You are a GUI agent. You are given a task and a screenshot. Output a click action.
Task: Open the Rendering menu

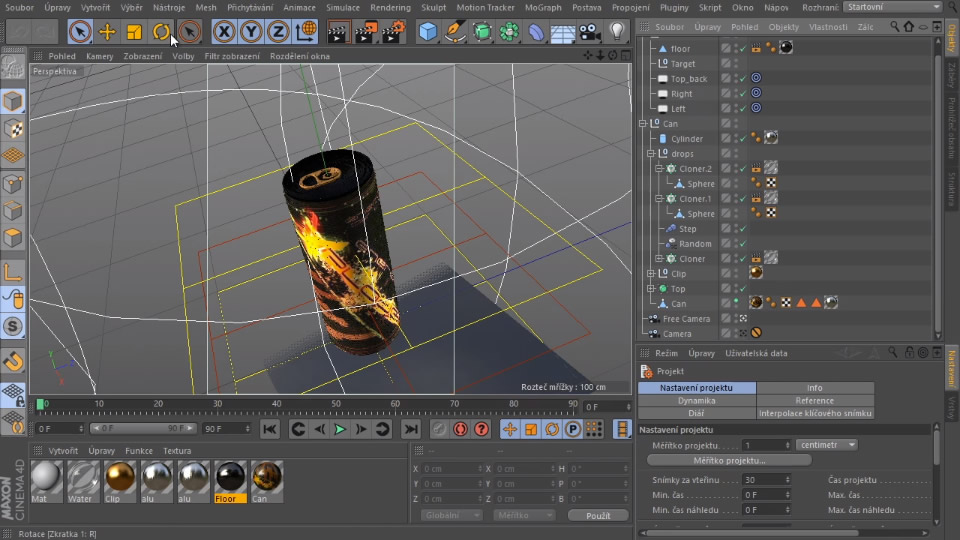tap(389, 7)
